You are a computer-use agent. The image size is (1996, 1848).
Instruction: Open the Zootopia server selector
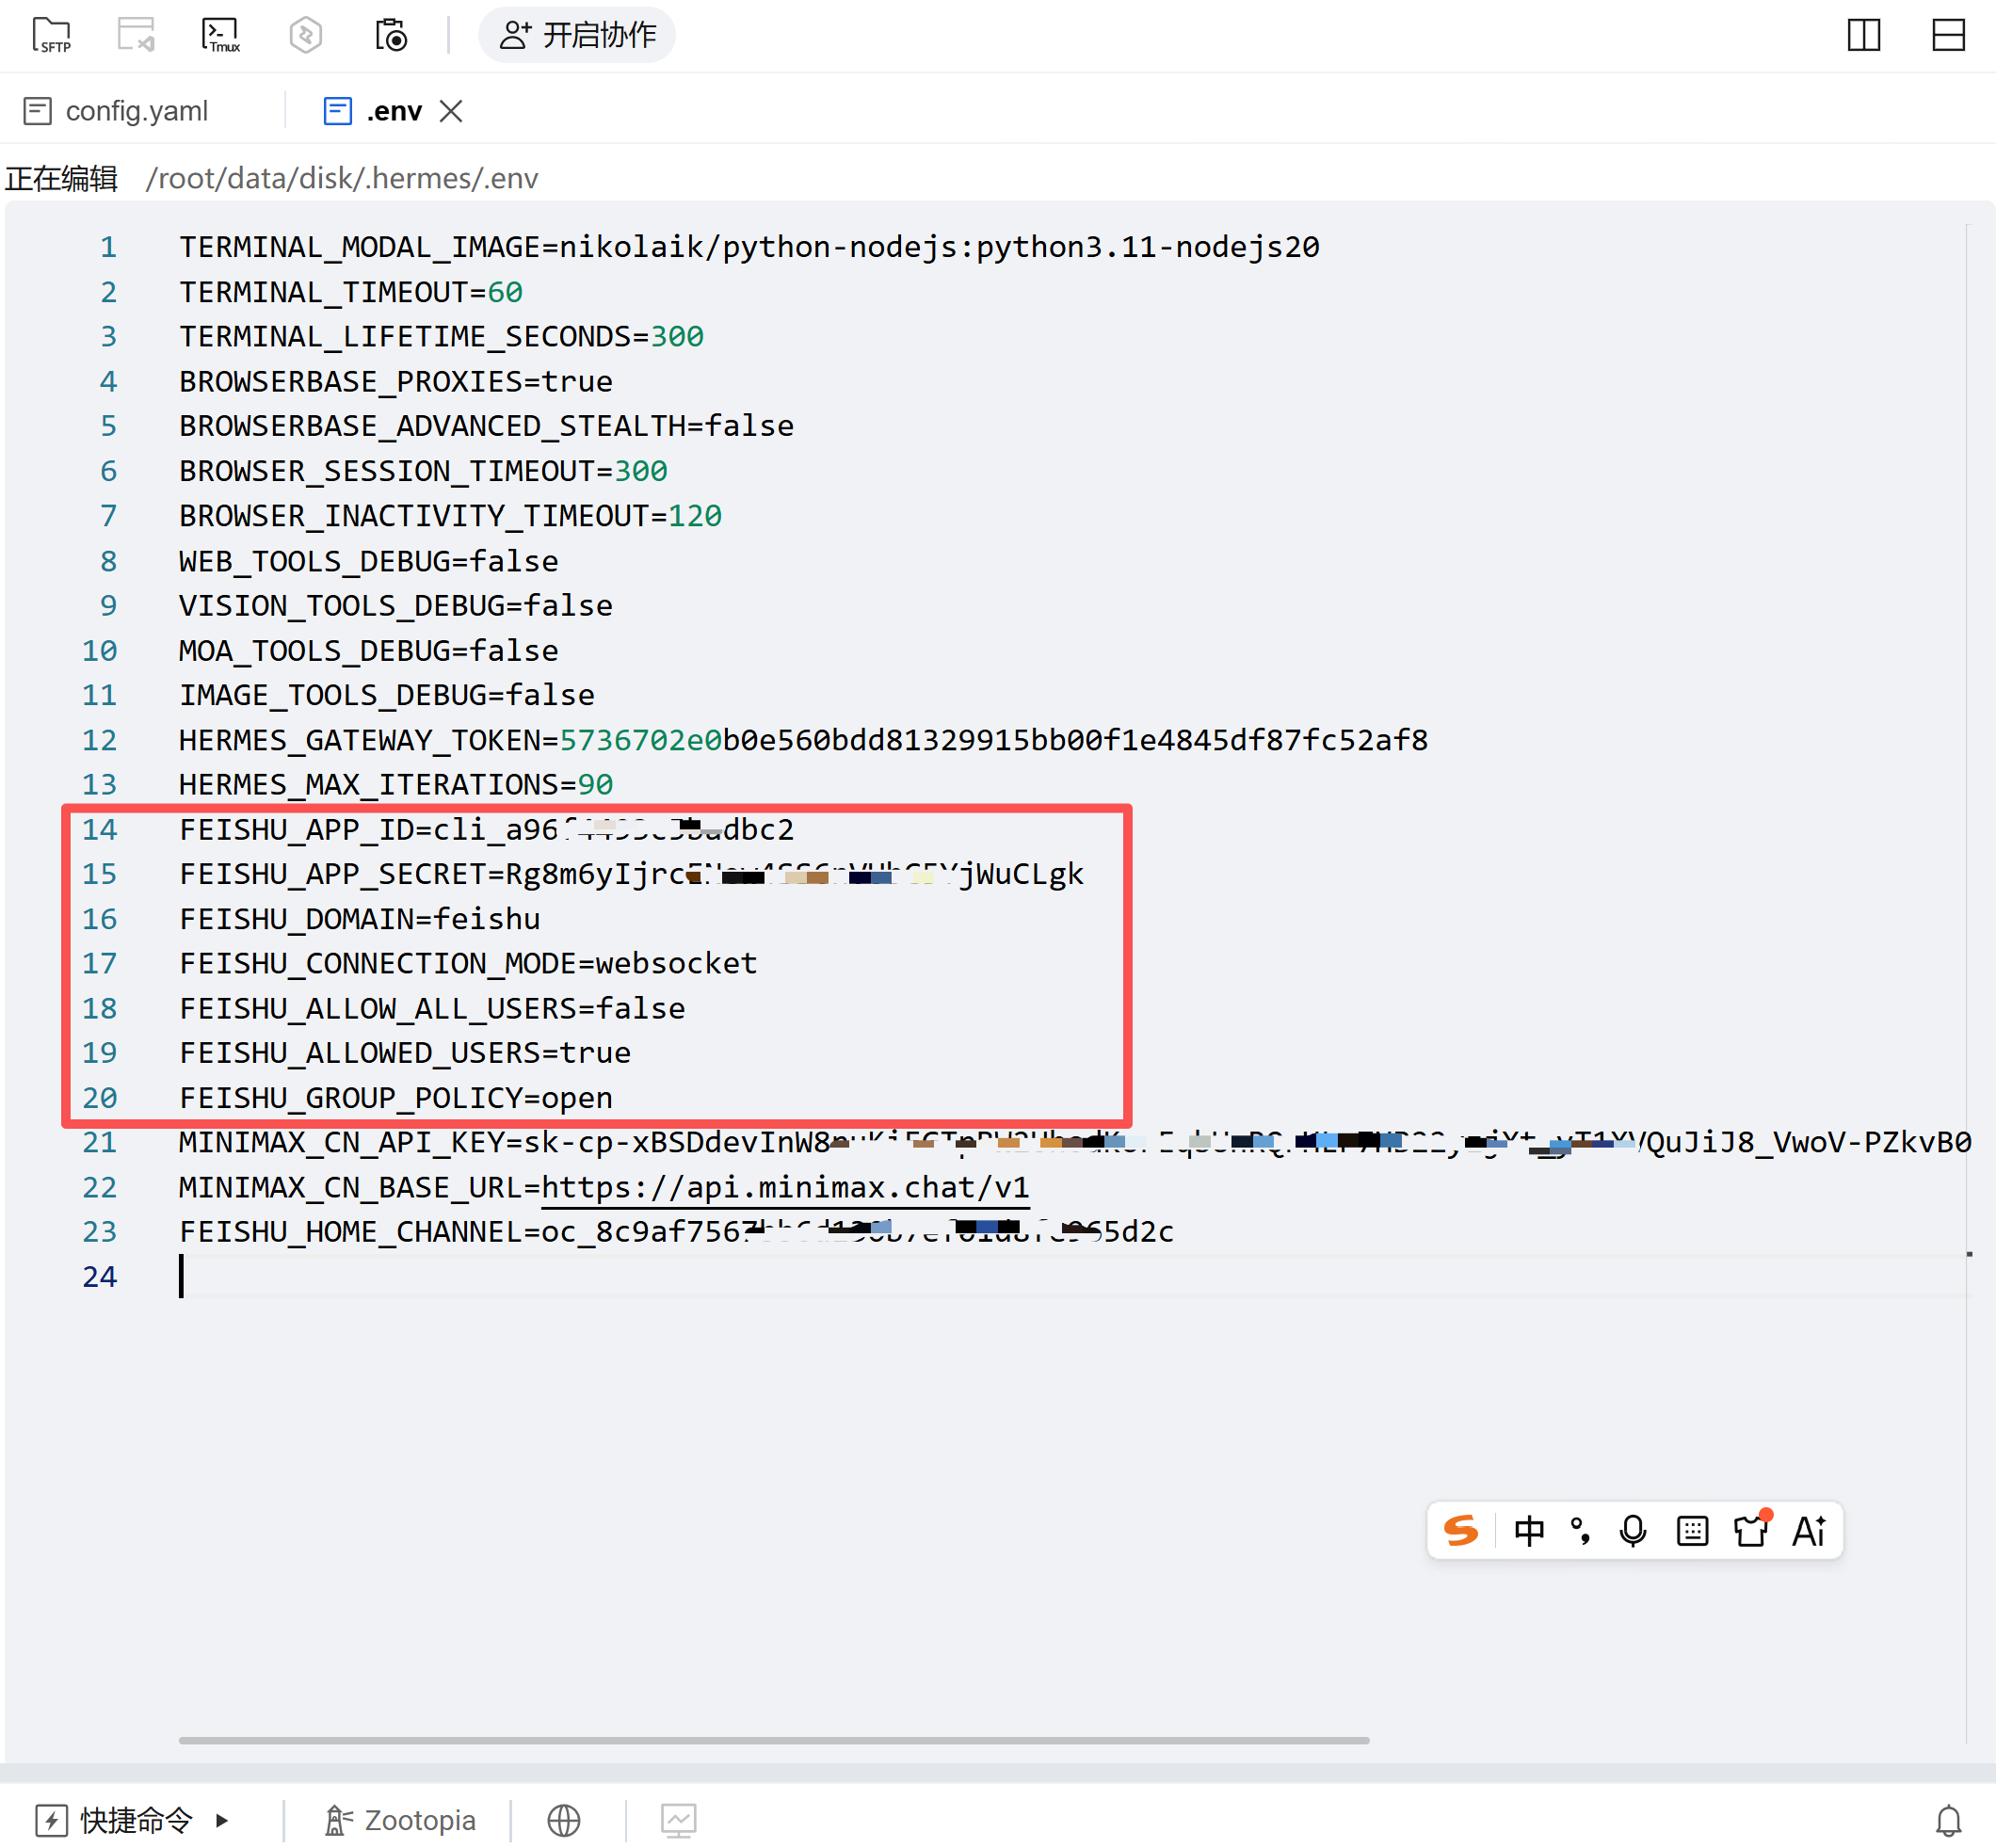(x=400, y=1820)
